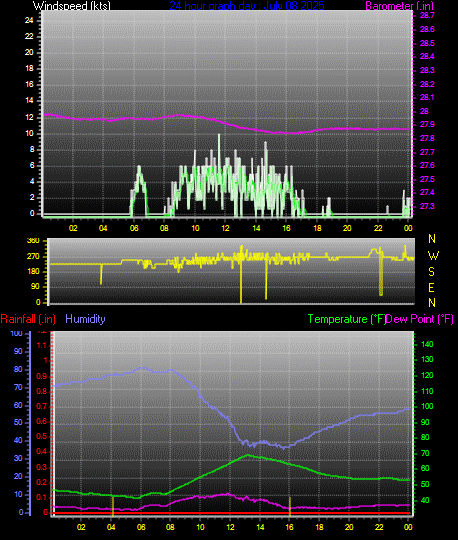The width and height of the screenshot is (458, 540).
Task: Click the E compass direction letter
Action: point(431,288)
